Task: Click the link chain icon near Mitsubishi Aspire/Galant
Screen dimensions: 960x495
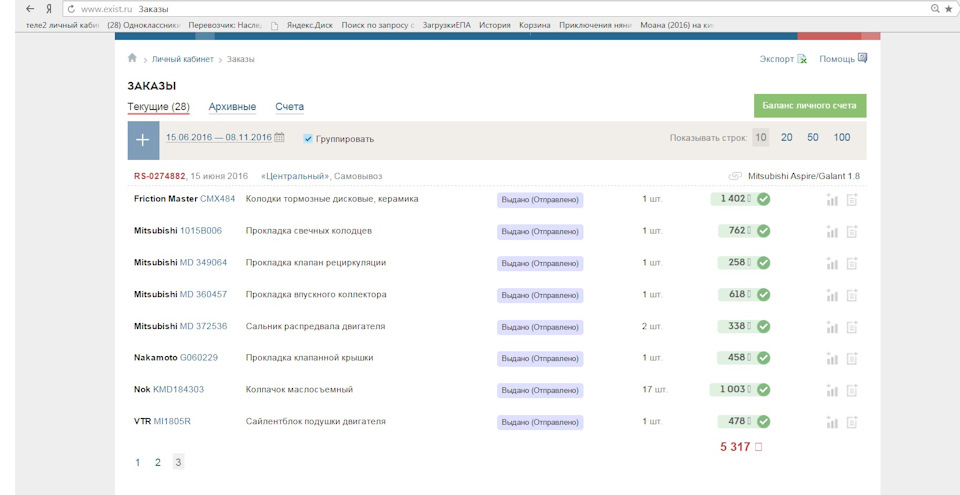Action: [736, 176]
